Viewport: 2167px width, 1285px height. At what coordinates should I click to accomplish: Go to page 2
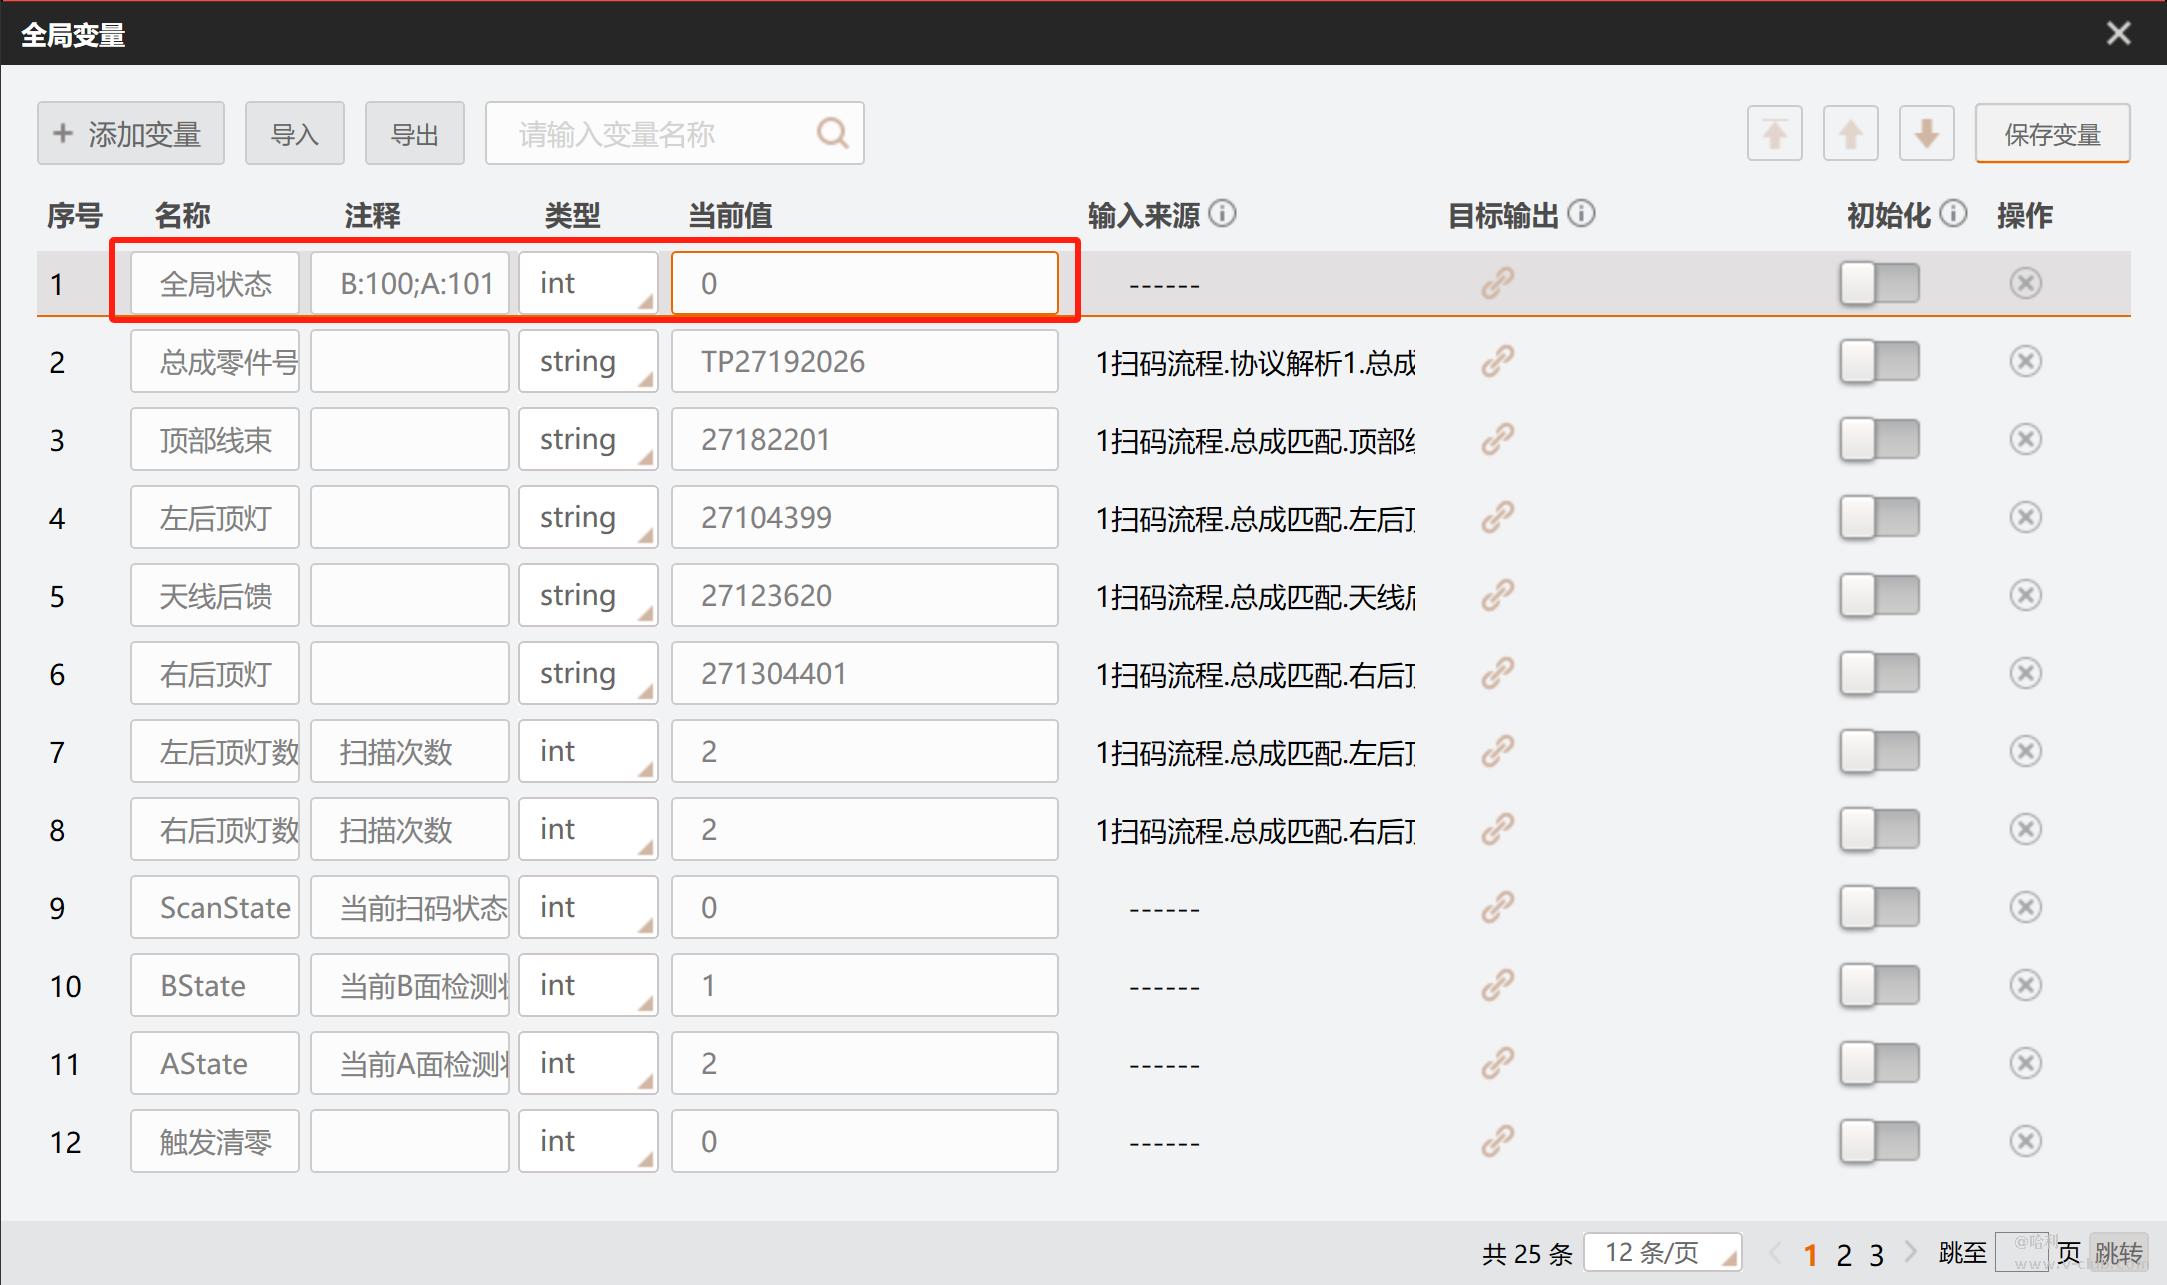coord(1844,1254)
